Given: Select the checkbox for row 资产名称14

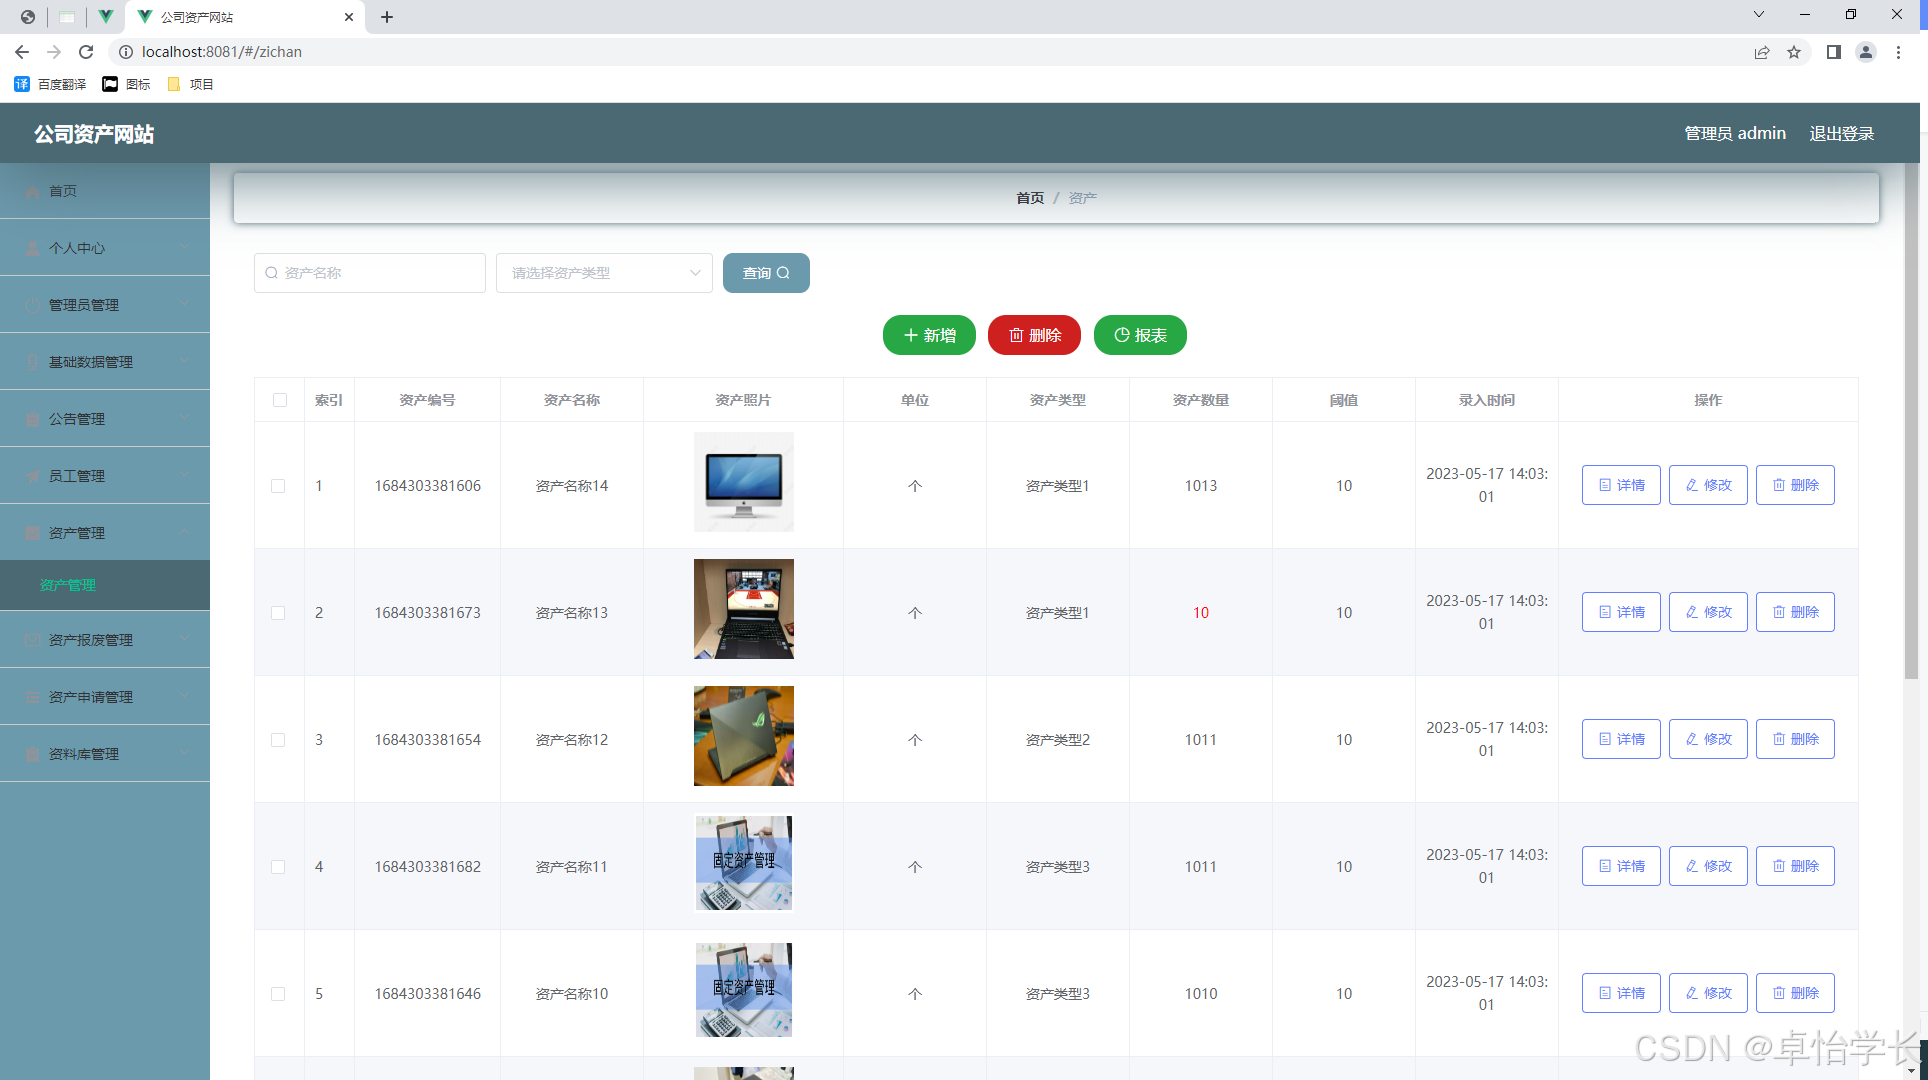Looking at the screenshot, I should point(278,486).
